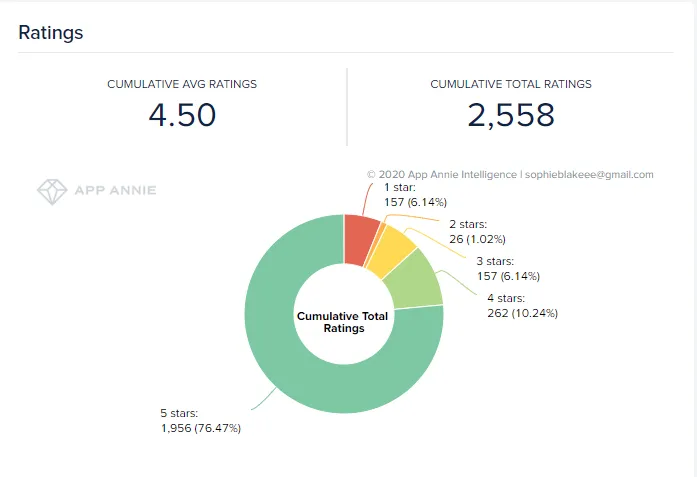Click the 5 stars 1,956 (76.47%) label
The height and width of the screenshot is (477, 697).
[200, 421]
